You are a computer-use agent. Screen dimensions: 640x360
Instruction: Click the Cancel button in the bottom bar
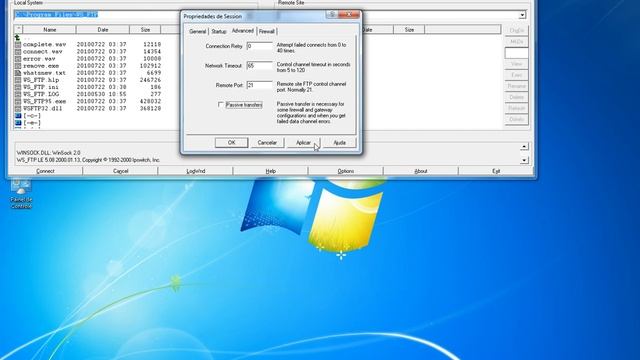(x=120, y=171)
